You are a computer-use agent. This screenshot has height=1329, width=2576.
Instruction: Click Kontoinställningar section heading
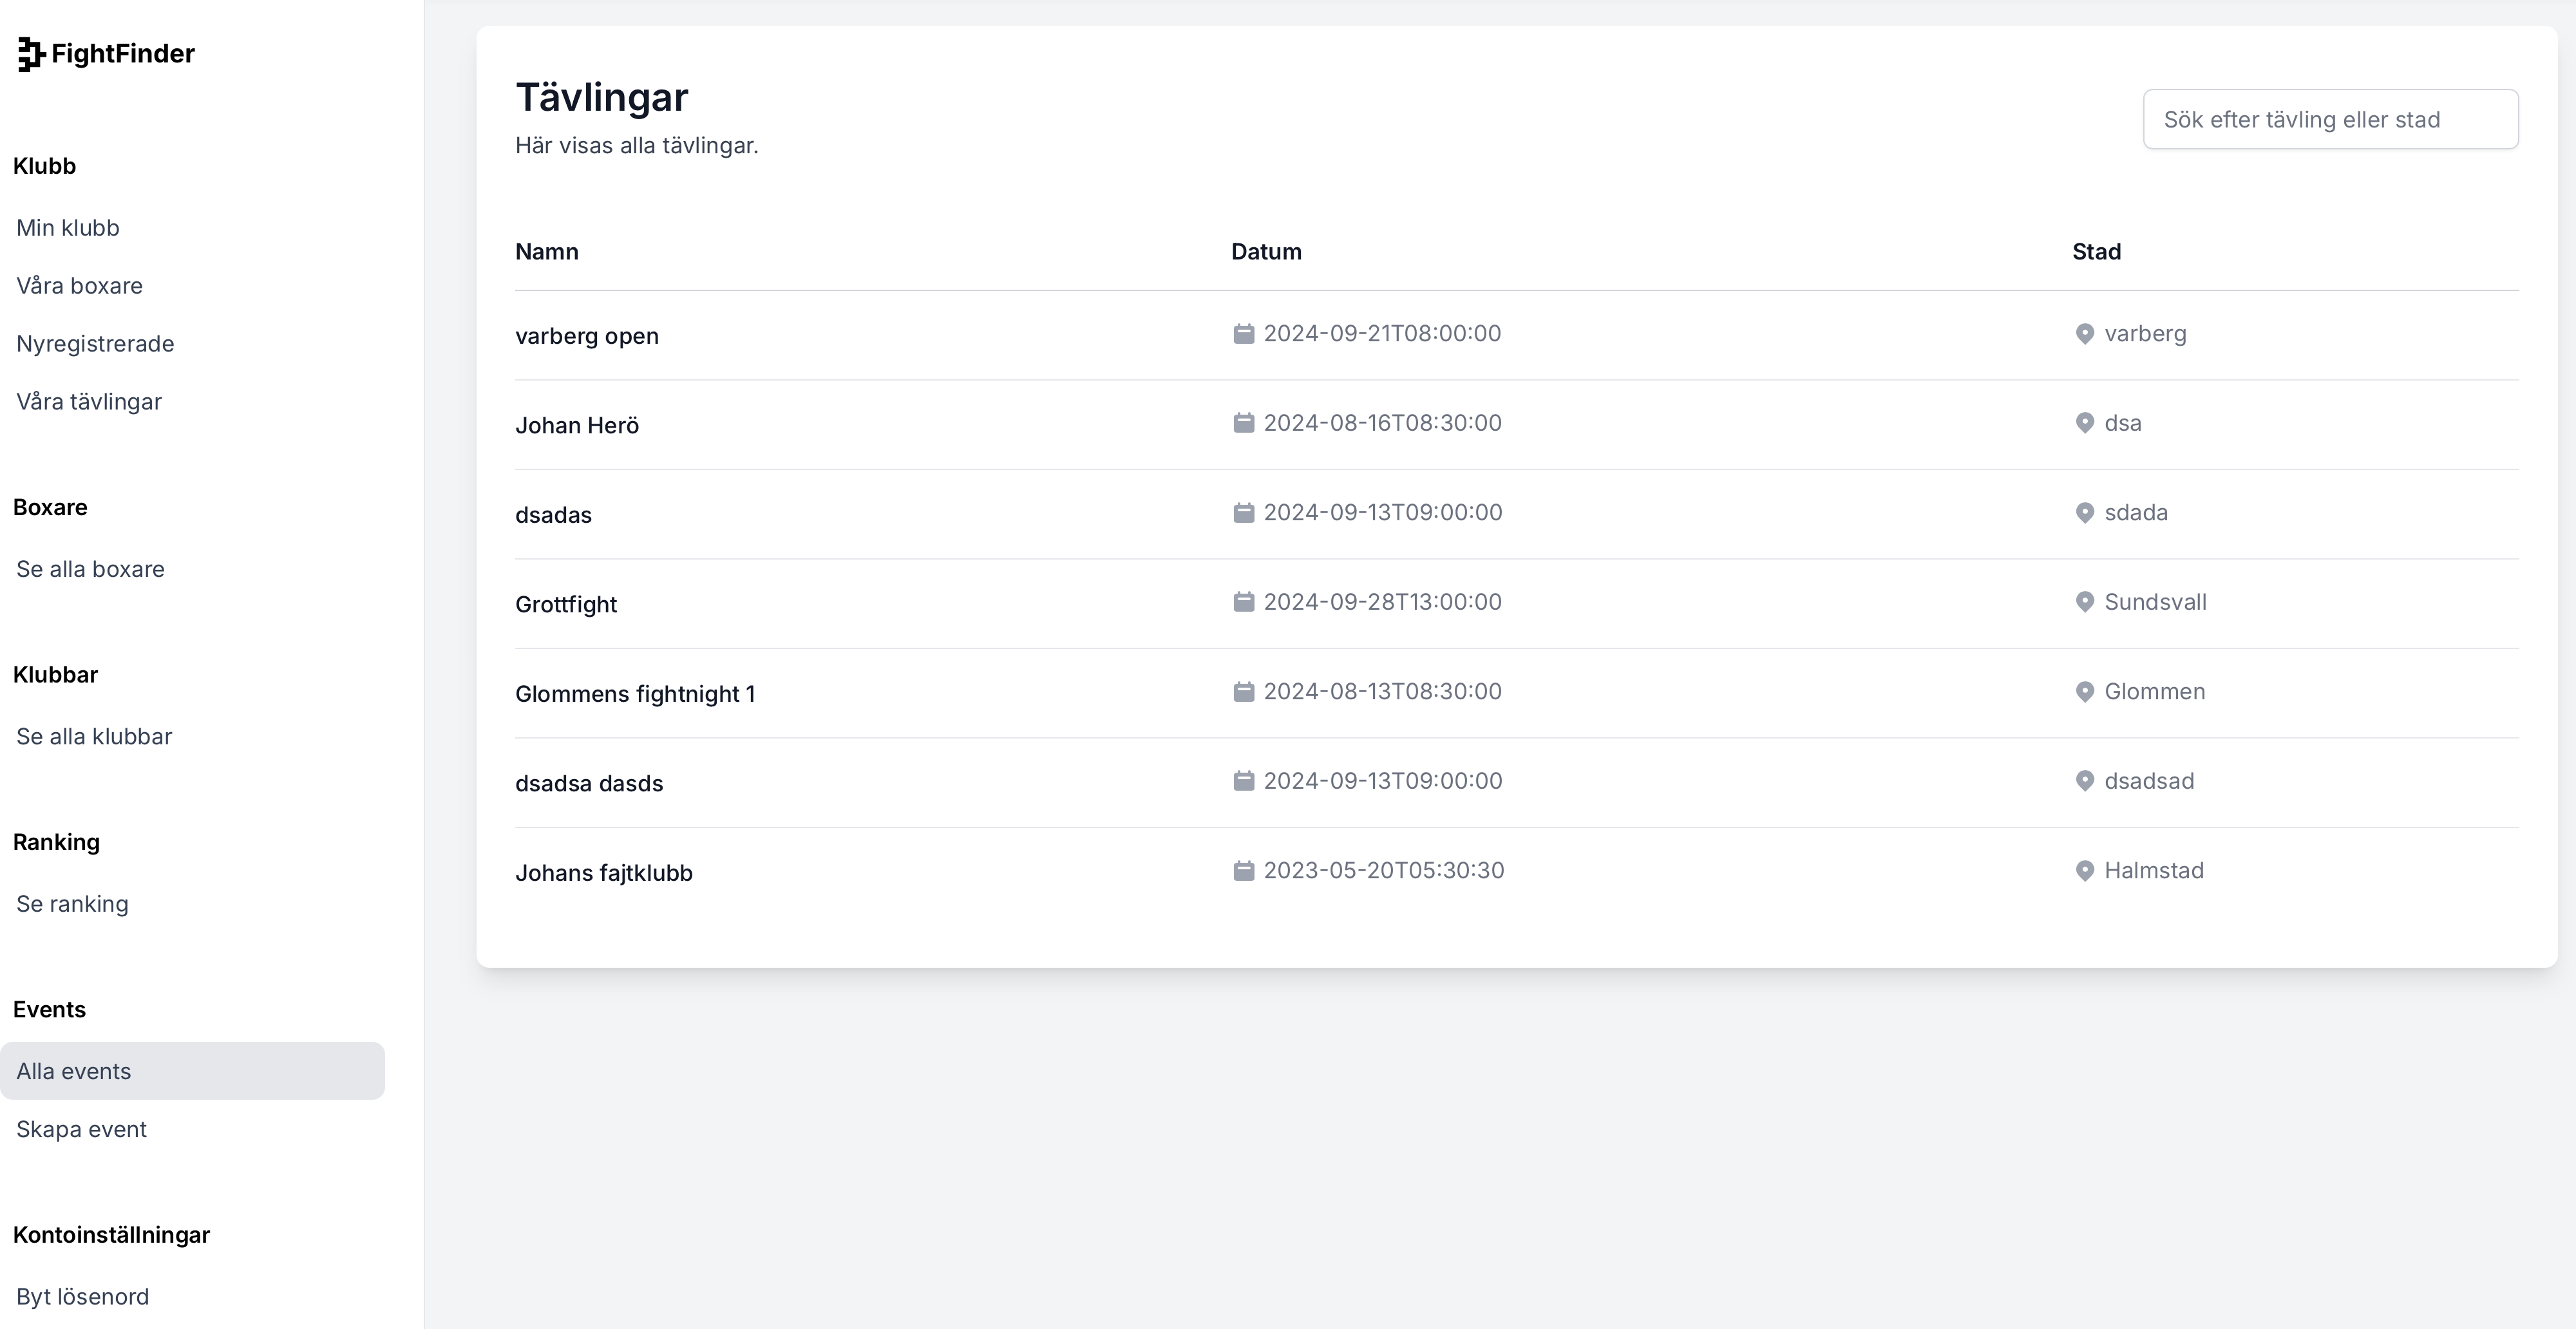pos(111,1235)
